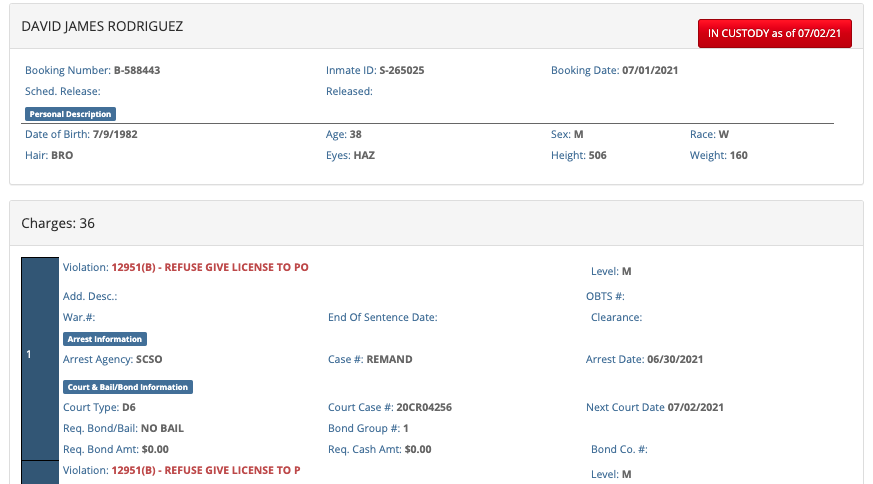This screenshot has height=484, width=873.
Task: Click the Case # REMAND value
Action: (389, 359)
